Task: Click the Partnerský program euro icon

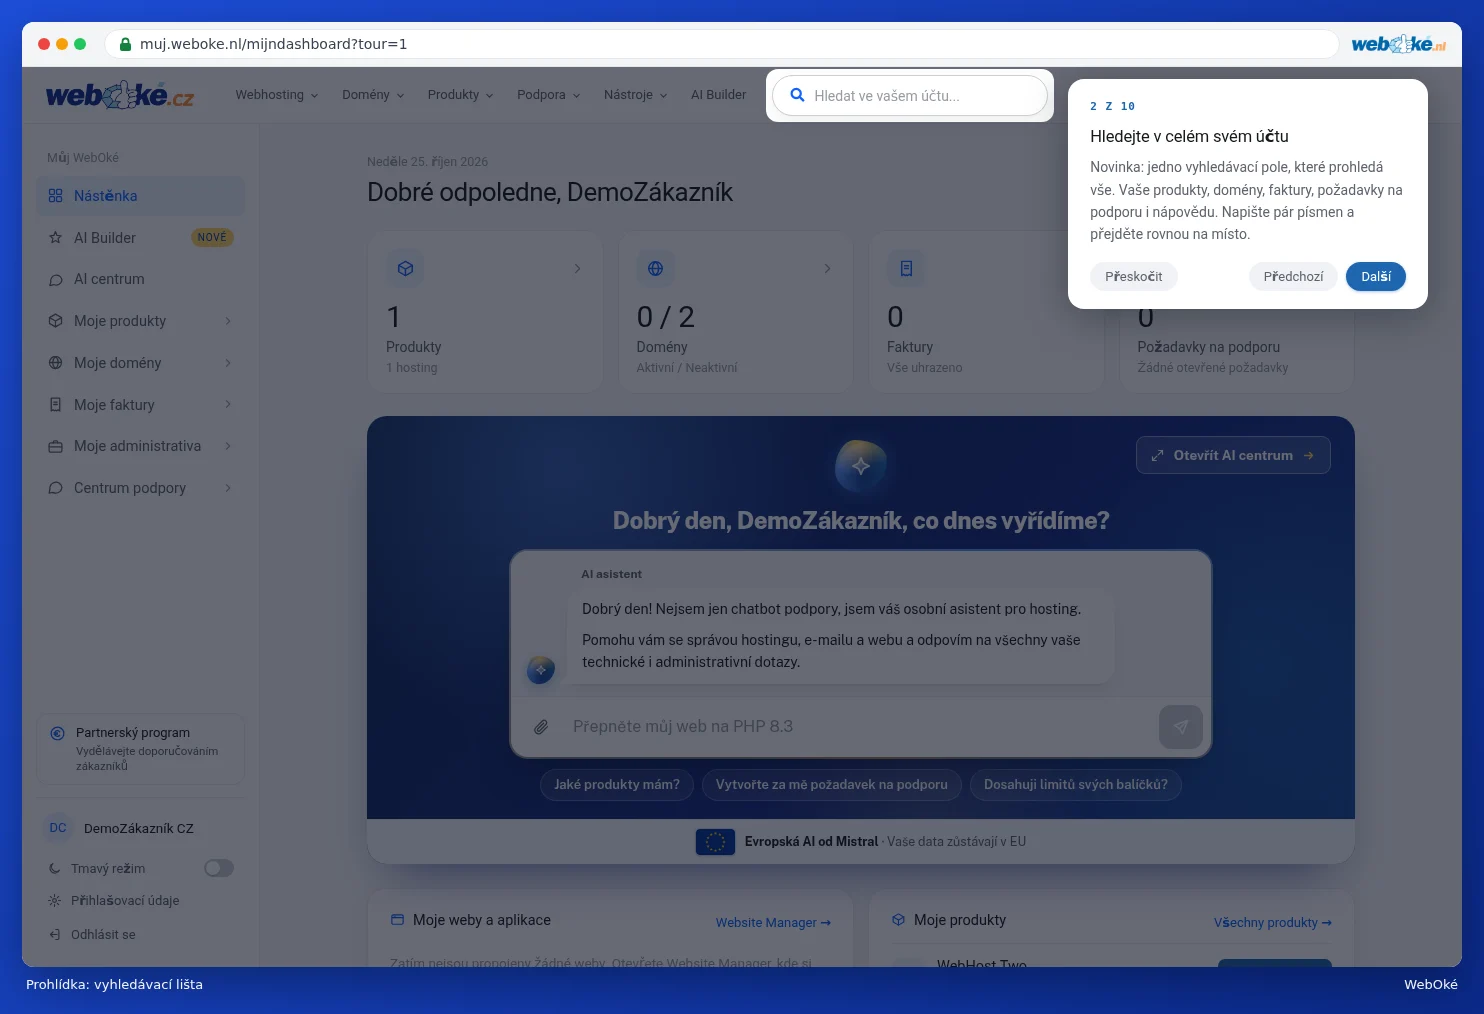Action: pyautogui.click(x=58, y=733)
